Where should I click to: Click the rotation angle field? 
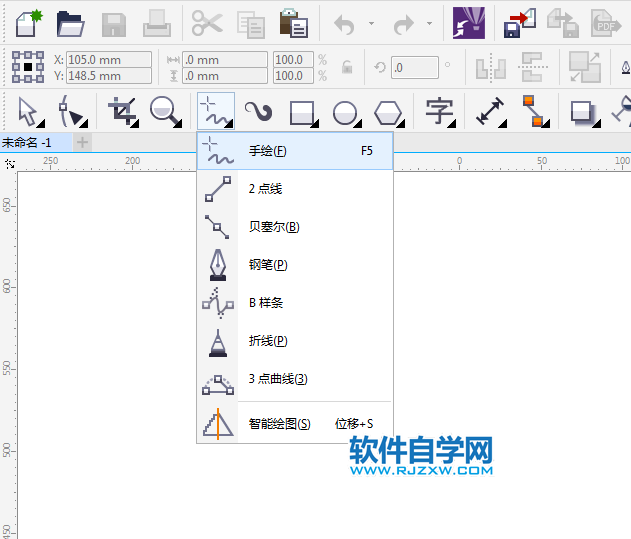[414, 68]
